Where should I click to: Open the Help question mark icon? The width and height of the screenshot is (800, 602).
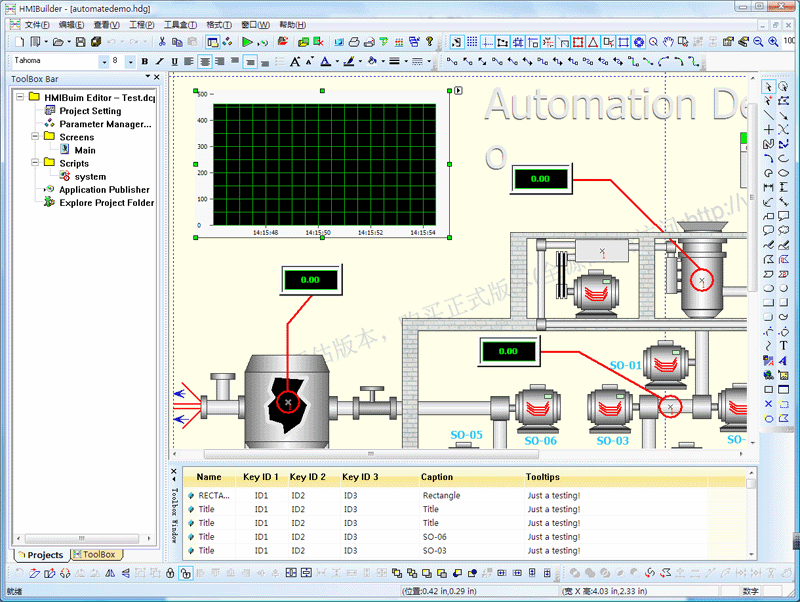coord(431,42)
